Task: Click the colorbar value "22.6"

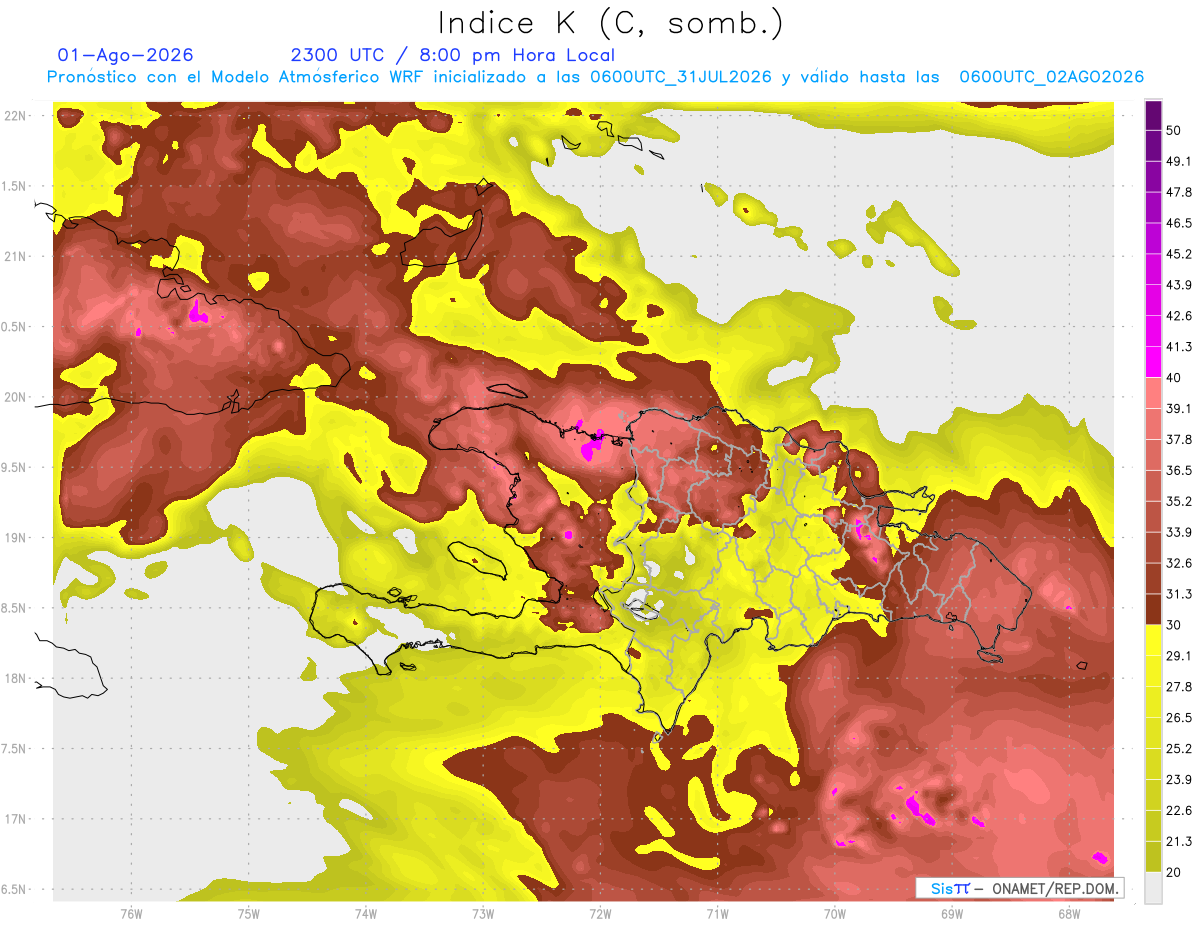Action: pos(1178,811)
